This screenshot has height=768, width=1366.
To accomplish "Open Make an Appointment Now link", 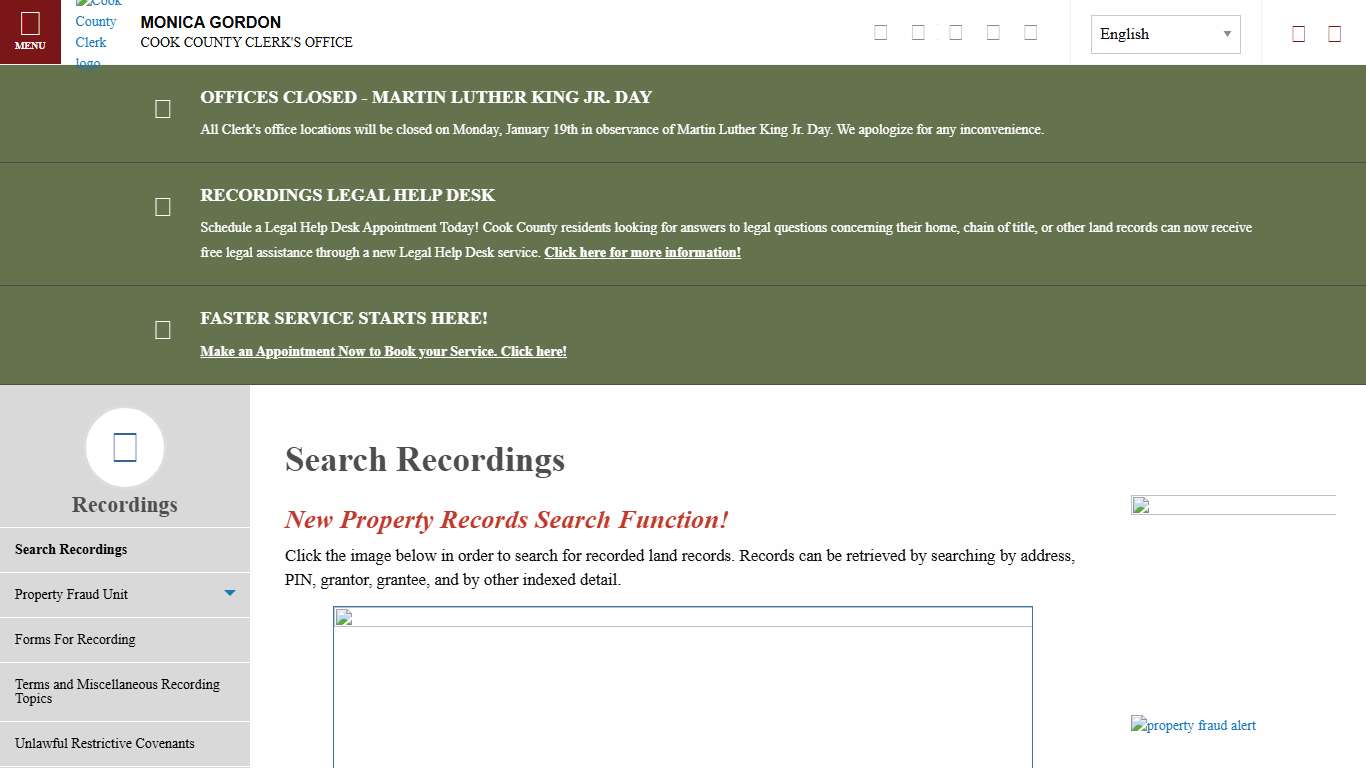I will [383, 351].
